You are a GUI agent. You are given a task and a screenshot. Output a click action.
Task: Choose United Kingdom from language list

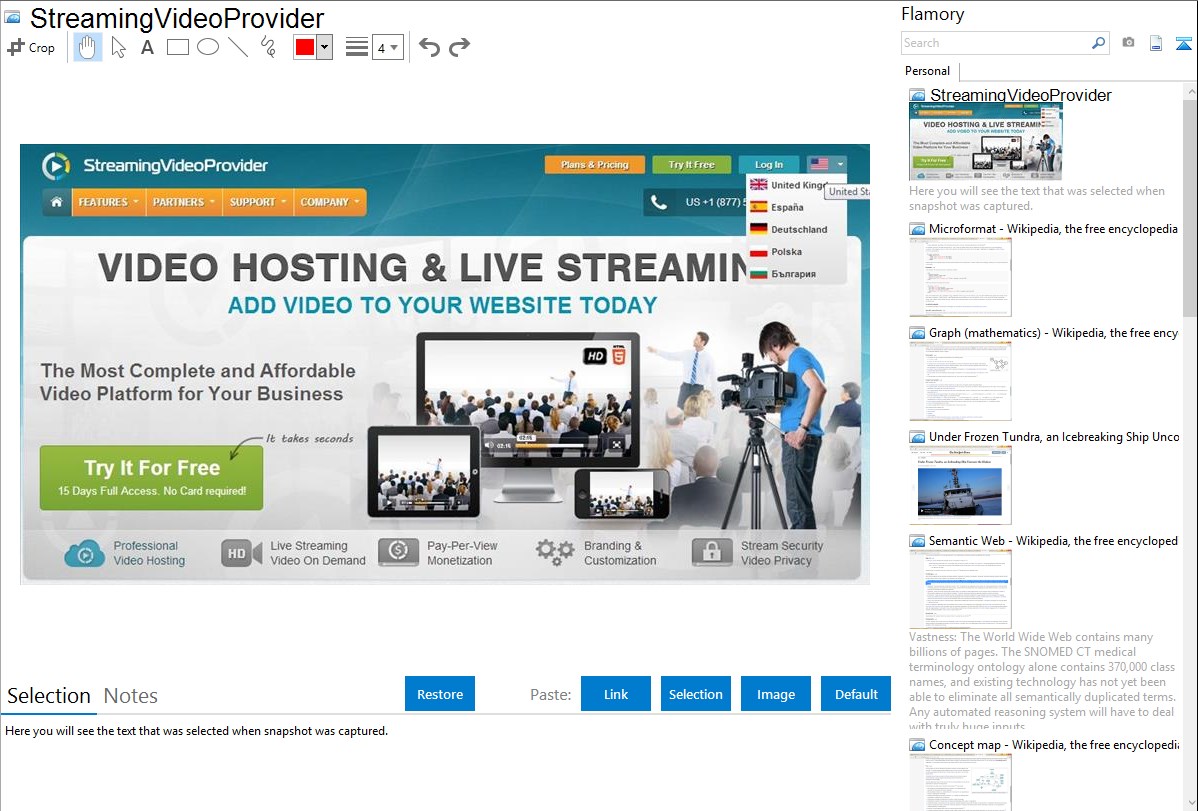coord(788,185)
